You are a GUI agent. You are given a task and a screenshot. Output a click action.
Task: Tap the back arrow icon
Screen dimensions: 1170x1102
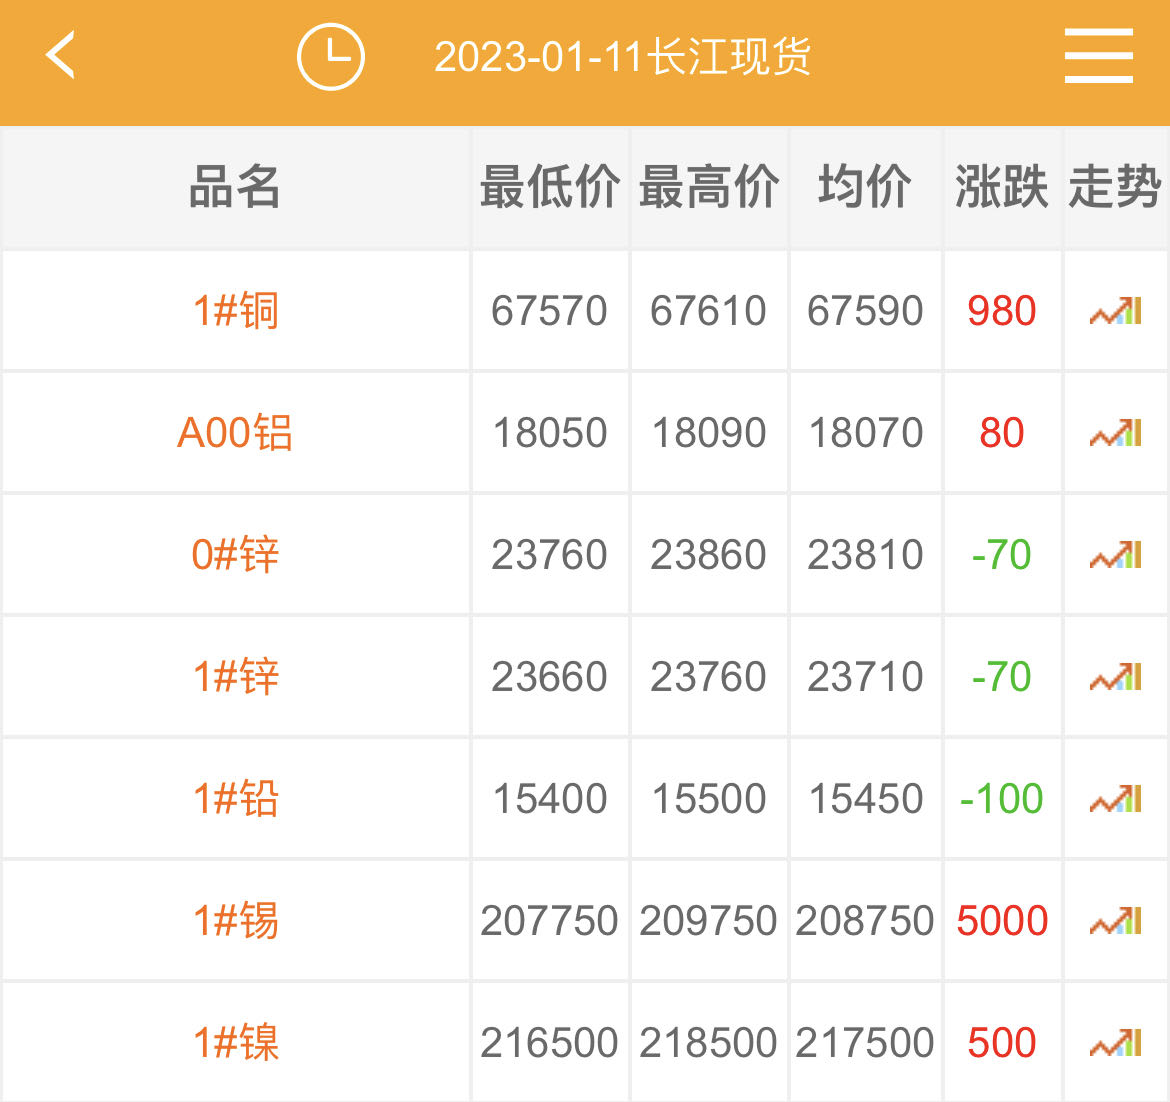(61, 55)
